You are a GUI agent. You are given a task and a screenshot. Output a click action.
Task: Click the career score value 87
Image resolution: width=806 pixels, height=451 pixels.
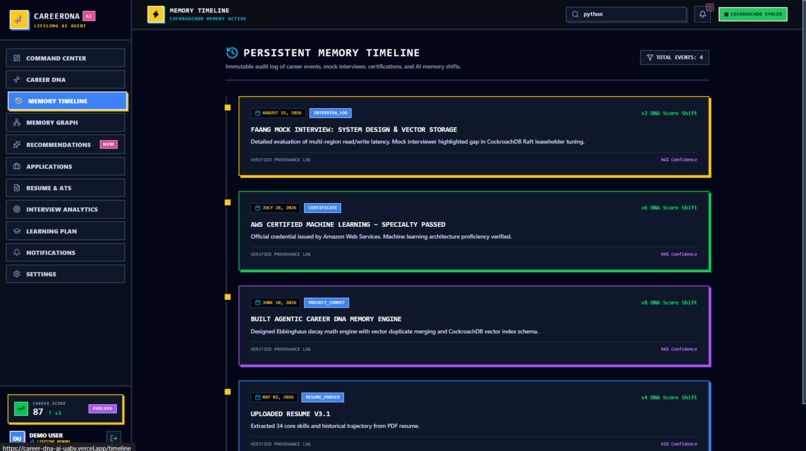pyautogui.click(x=38, y=412)
